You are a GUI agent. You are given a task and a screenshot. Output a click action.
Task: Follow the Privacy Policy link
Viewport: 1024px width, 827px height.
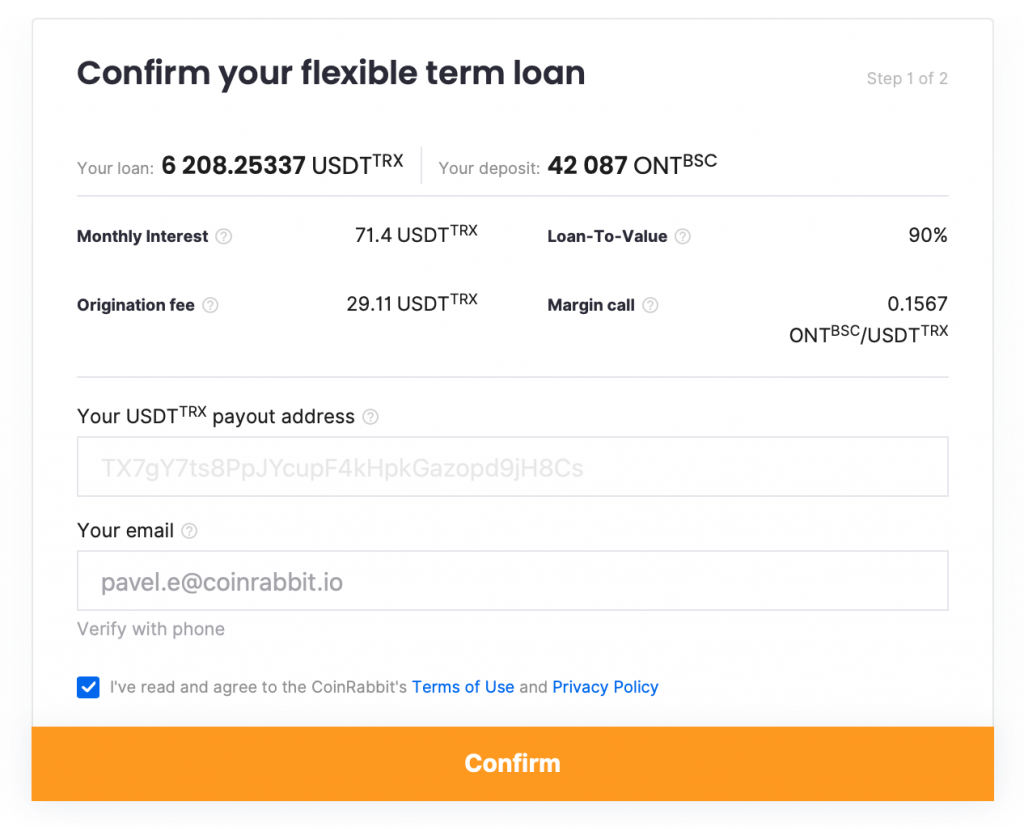click(x=605, y=687)
